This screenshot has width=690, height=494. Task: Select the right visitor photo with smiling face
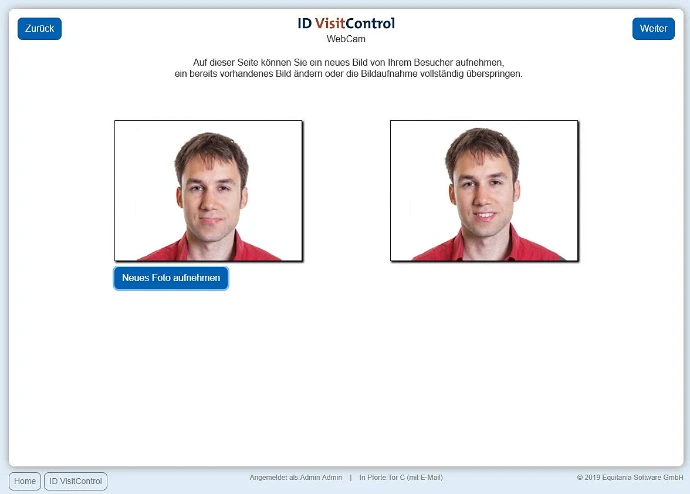[x=484, y=190]
